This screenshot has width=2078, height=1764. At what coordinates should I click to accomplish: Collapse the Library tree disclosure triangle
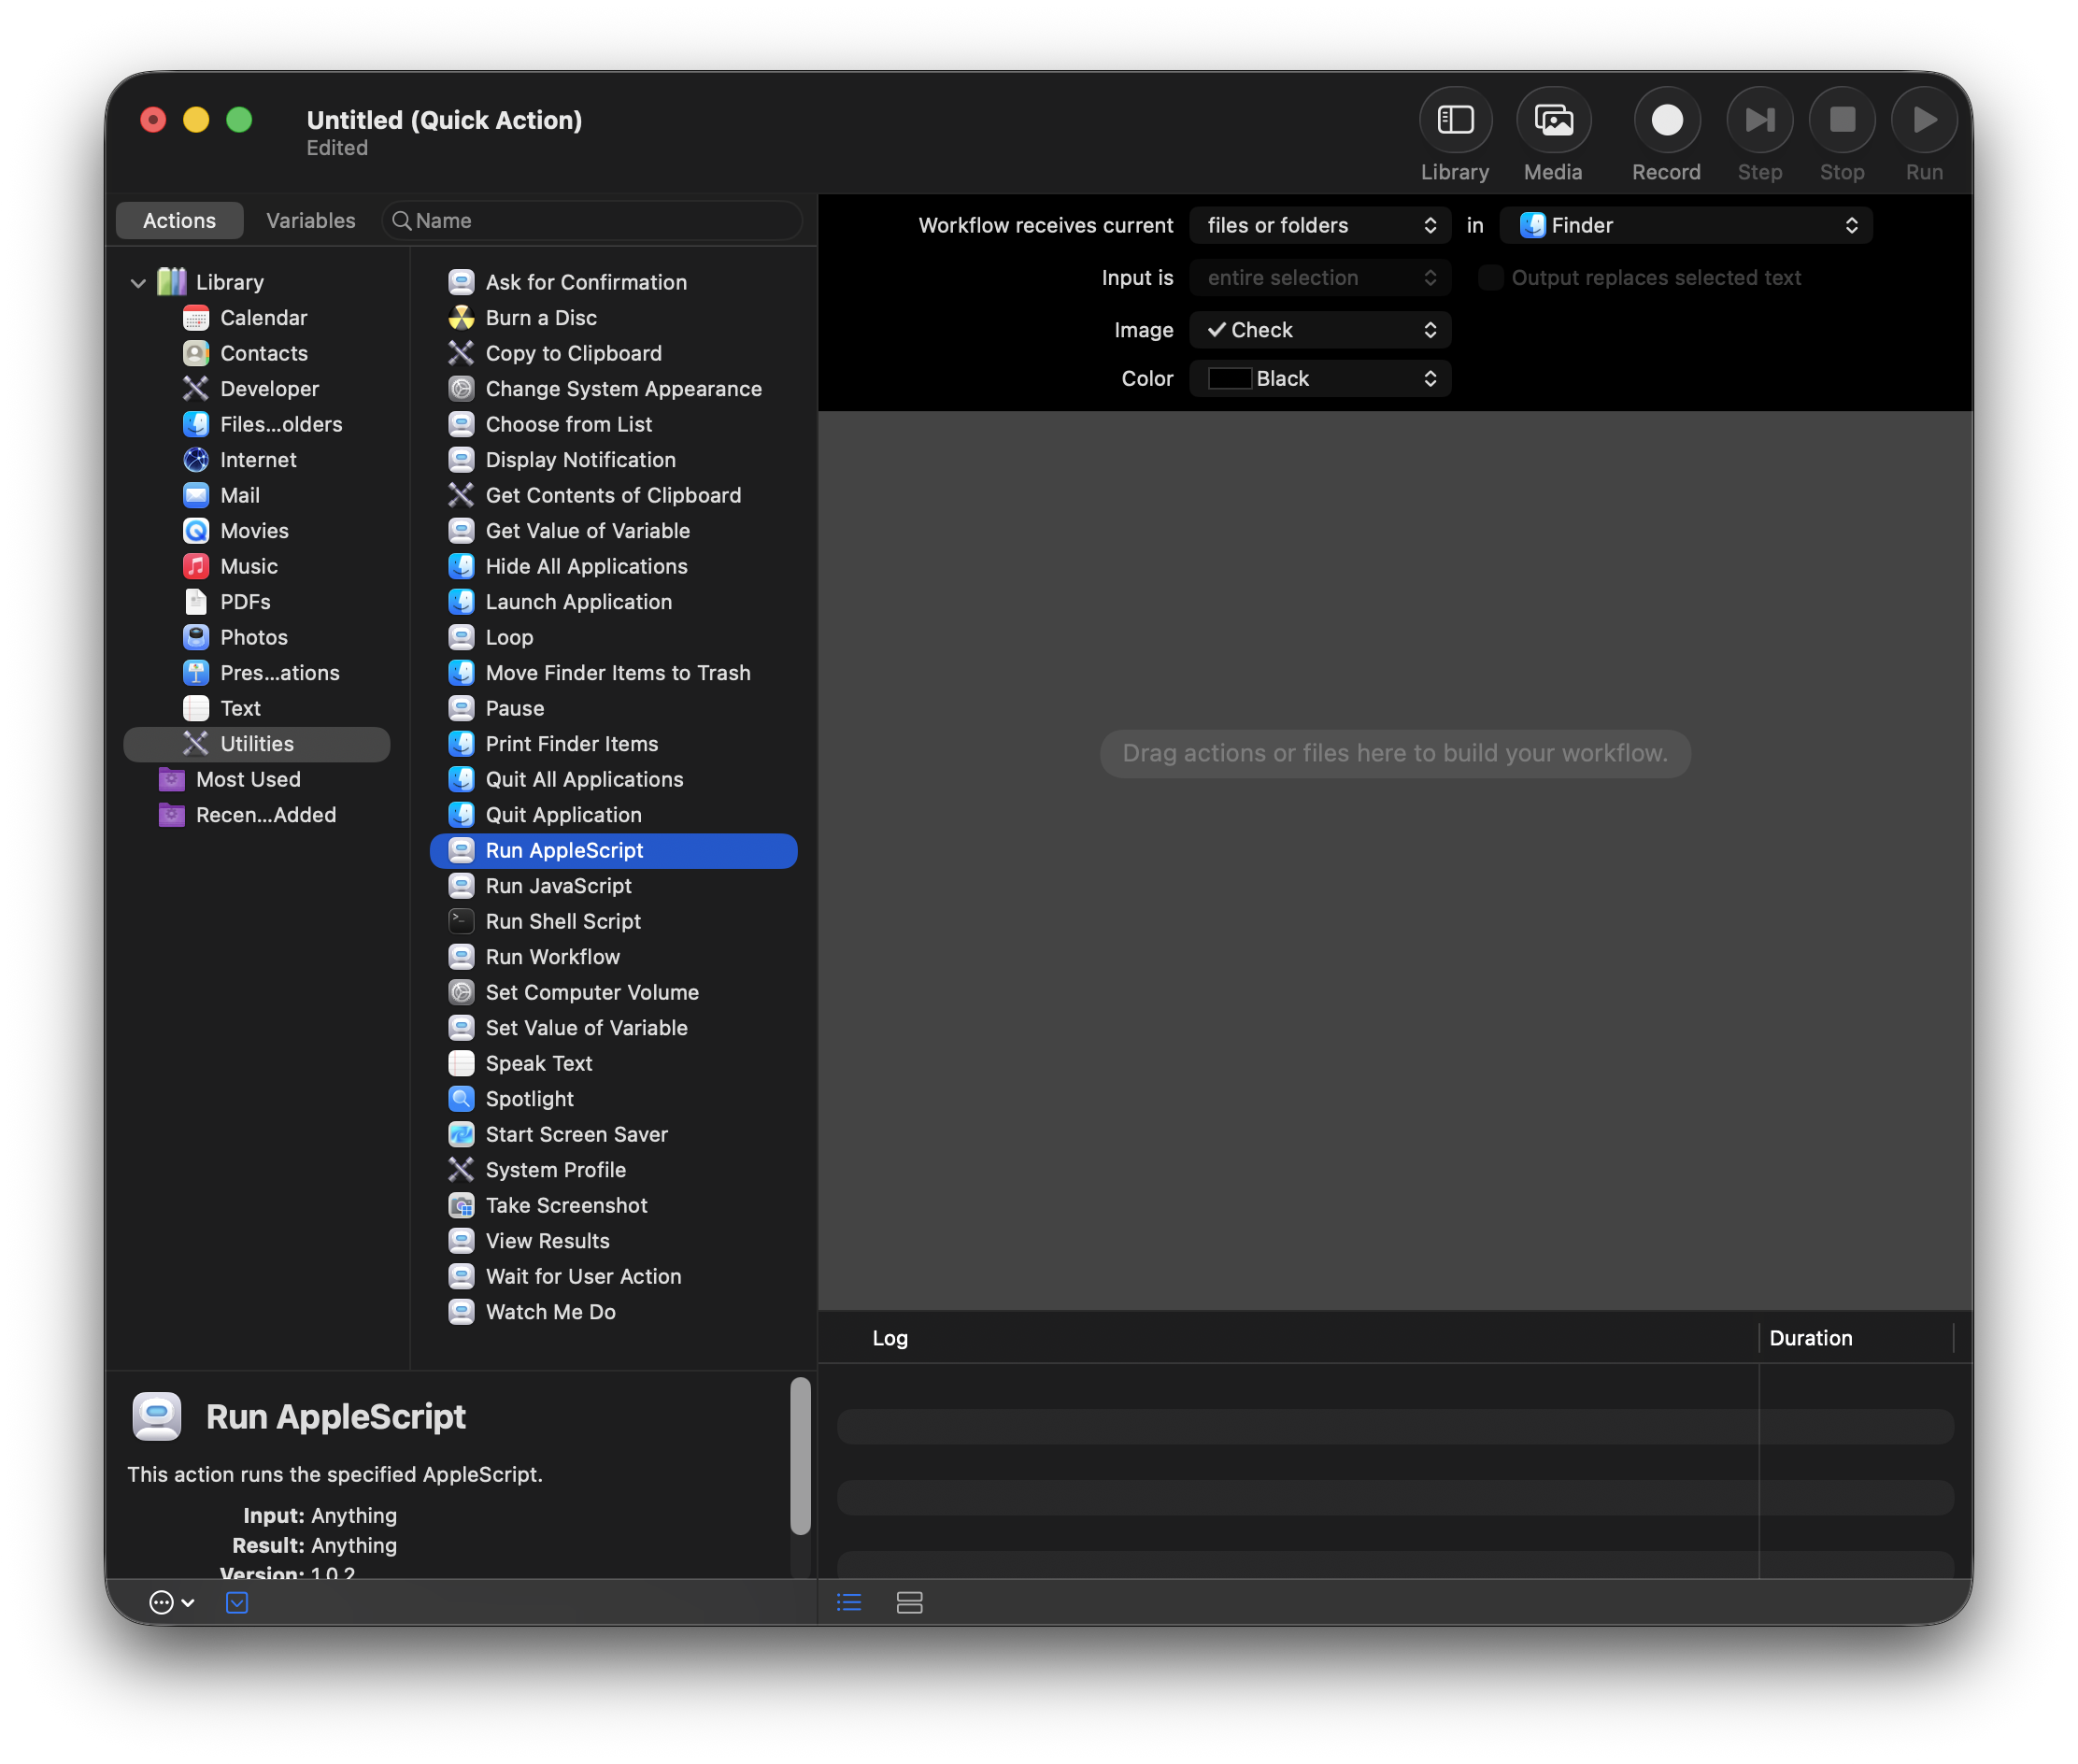138,283
